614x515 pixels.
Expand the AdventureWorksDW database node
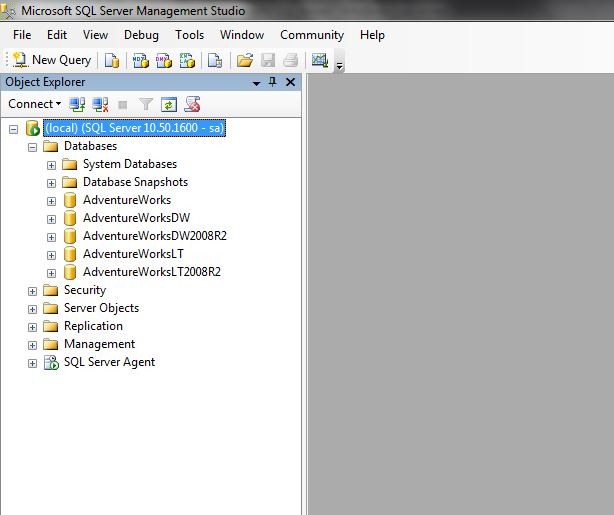pyautogui.click(x=51, y=219)
